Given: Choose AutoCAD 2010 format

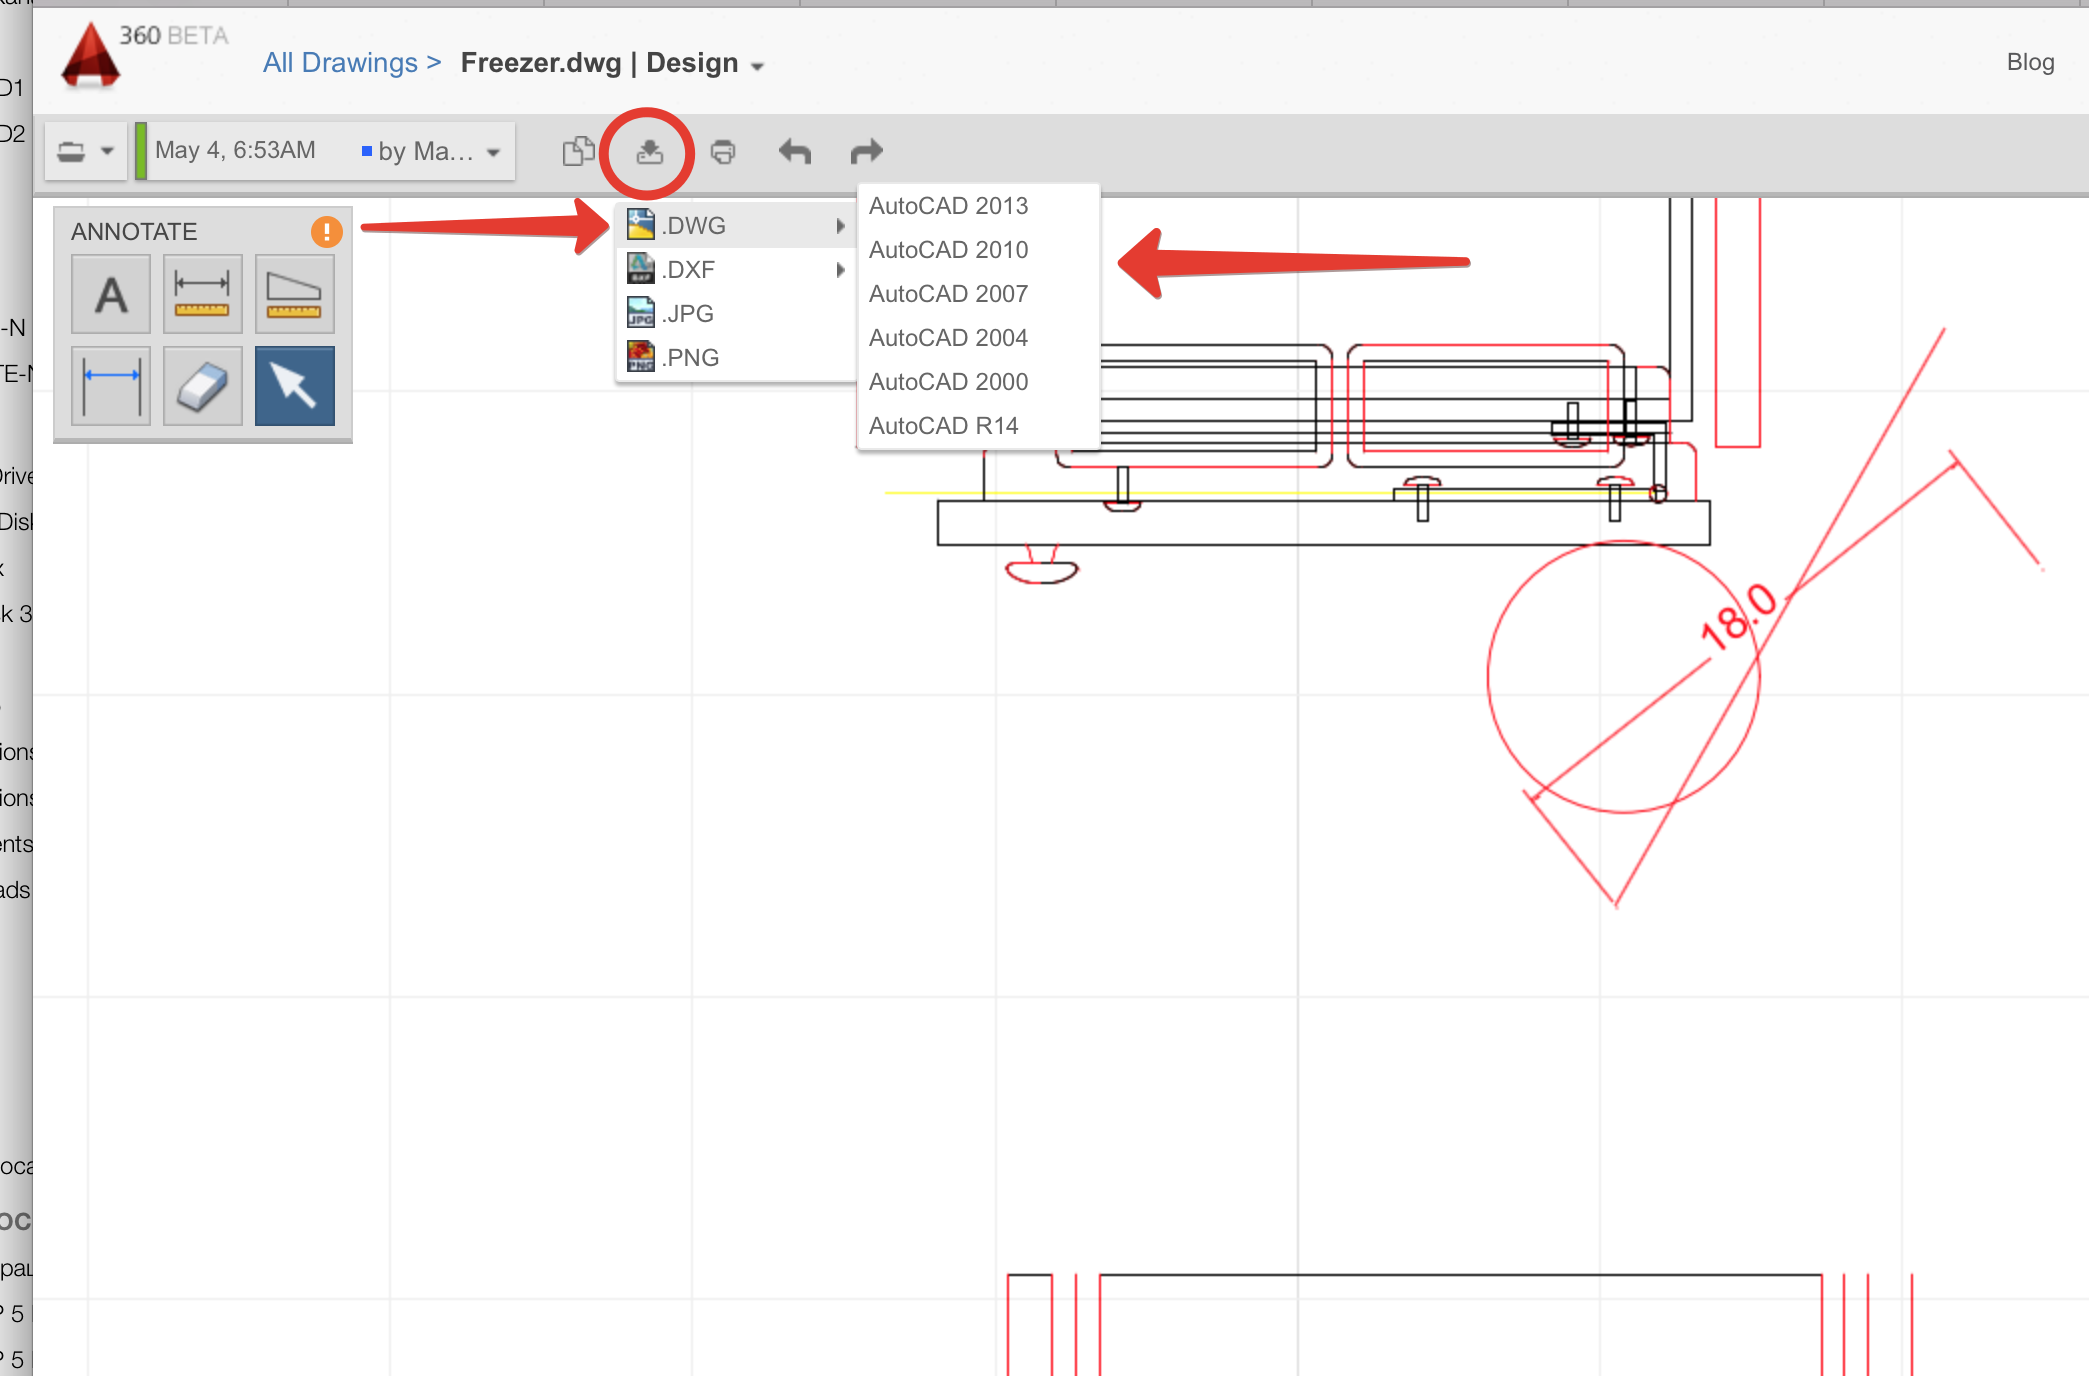Looking at the screenshot, I should (x=948, y=250).
